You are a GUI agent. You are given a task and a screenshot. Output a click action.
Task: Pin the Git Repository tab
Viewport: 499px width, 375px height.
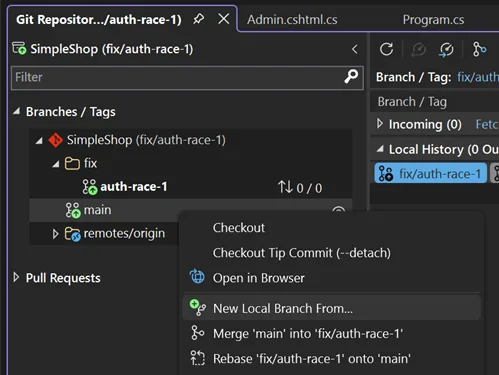click(x=198, y=19)
